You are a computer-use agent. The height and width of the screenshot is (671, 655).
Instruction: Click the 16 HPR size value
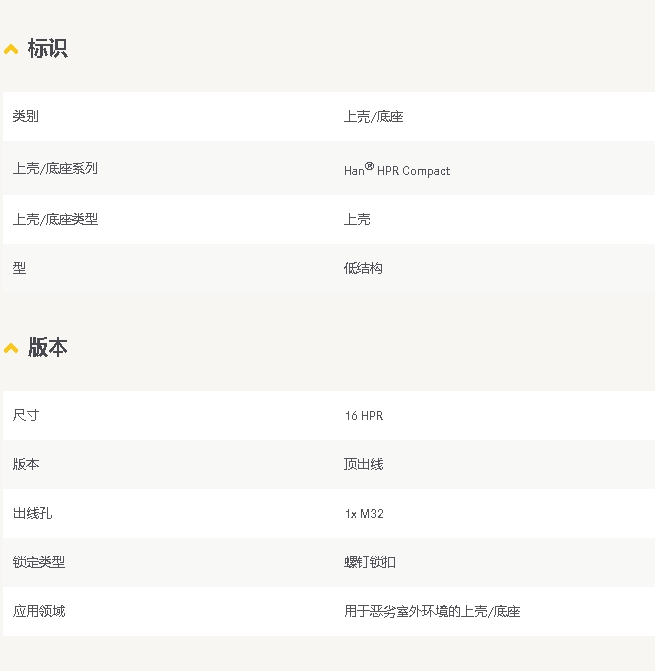click(x=363, y=416)
